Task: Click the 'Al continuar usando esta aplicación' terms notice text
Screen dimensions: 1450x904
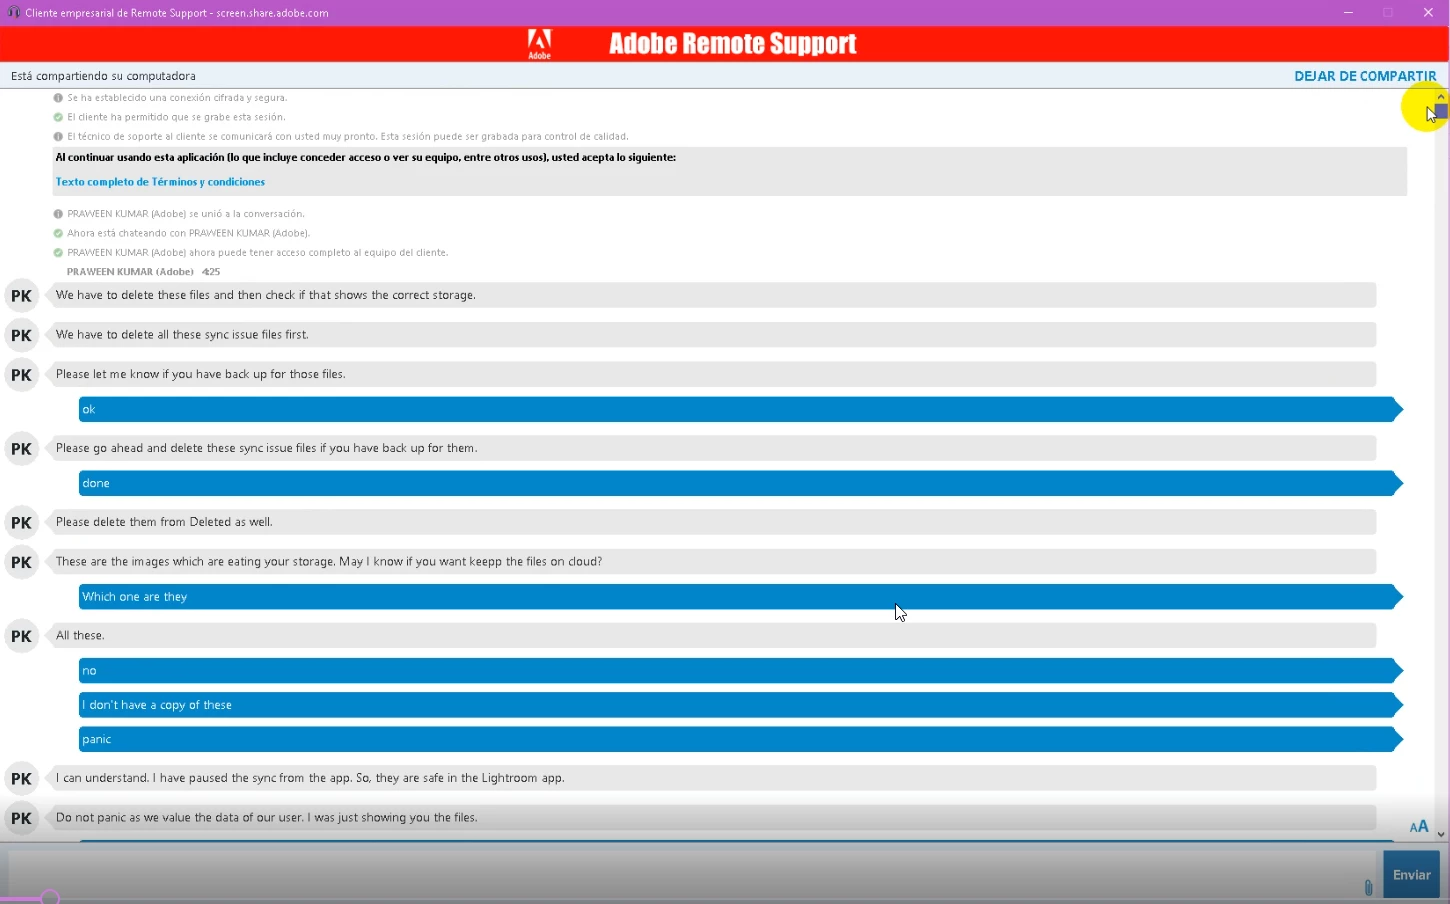Action: (366, 157)
